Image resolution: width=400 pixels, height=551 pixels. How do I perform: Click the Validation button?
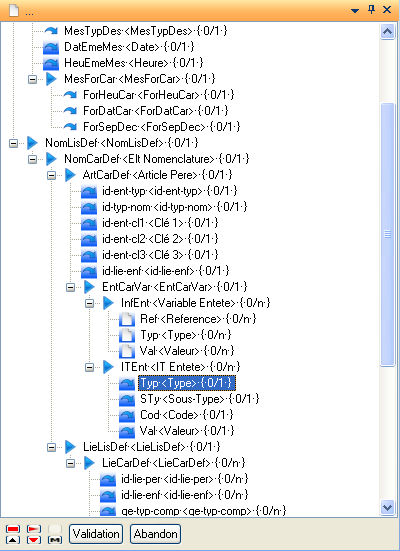point(96,534)
